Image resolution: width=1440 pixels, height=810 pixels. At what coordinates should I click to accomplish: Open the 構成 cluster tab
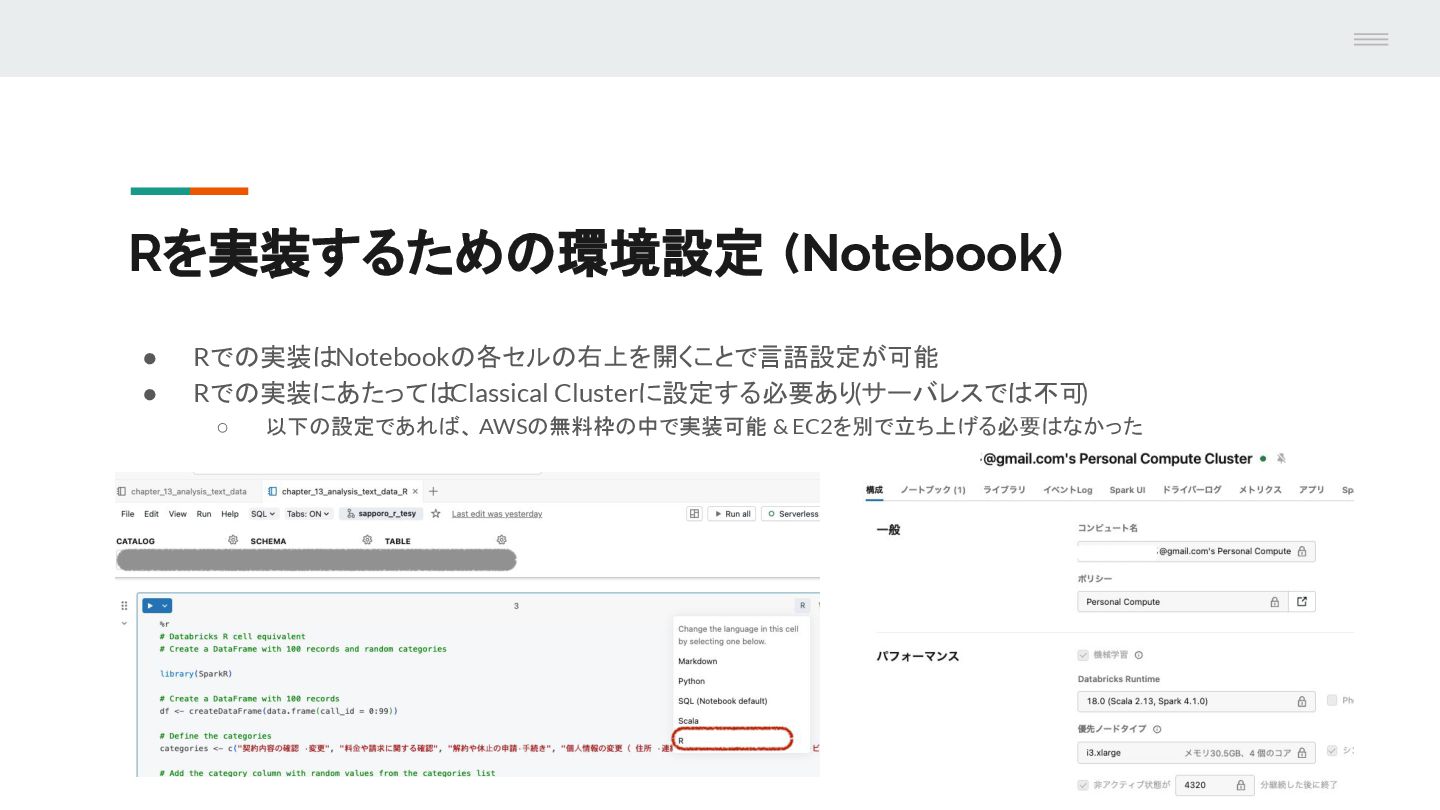(874, 490)
